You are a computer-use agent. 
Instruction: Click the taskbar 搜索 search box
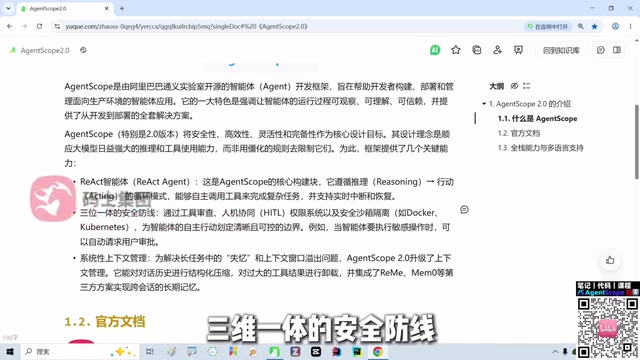(80, 351)
